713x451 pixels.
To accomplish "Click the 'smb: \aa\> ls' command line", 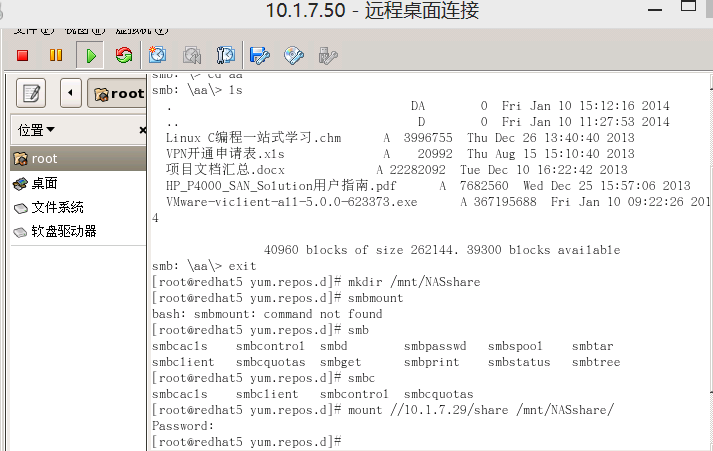I will click(197, 90).
